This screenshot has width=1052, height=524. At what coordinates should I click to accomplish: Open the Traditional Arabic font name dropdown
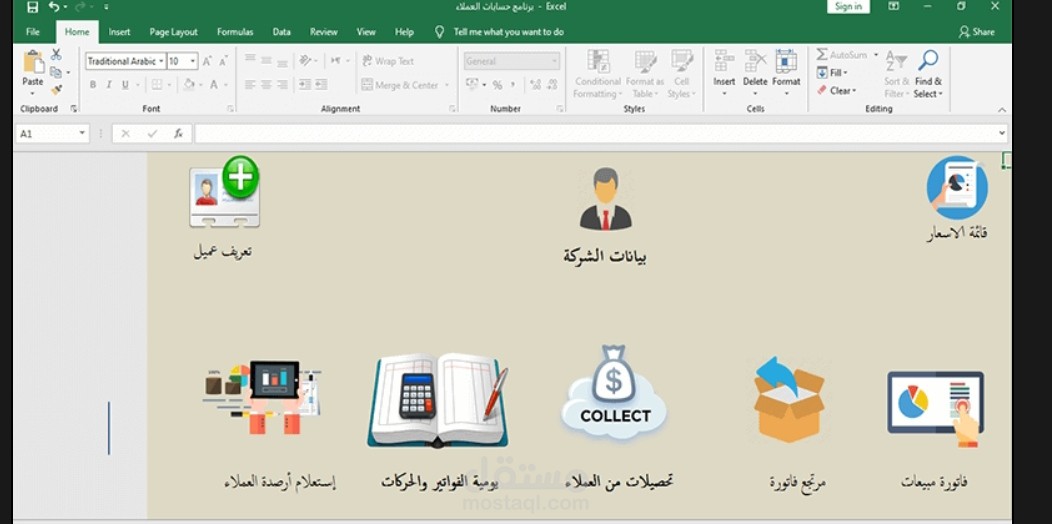(162, 61)
